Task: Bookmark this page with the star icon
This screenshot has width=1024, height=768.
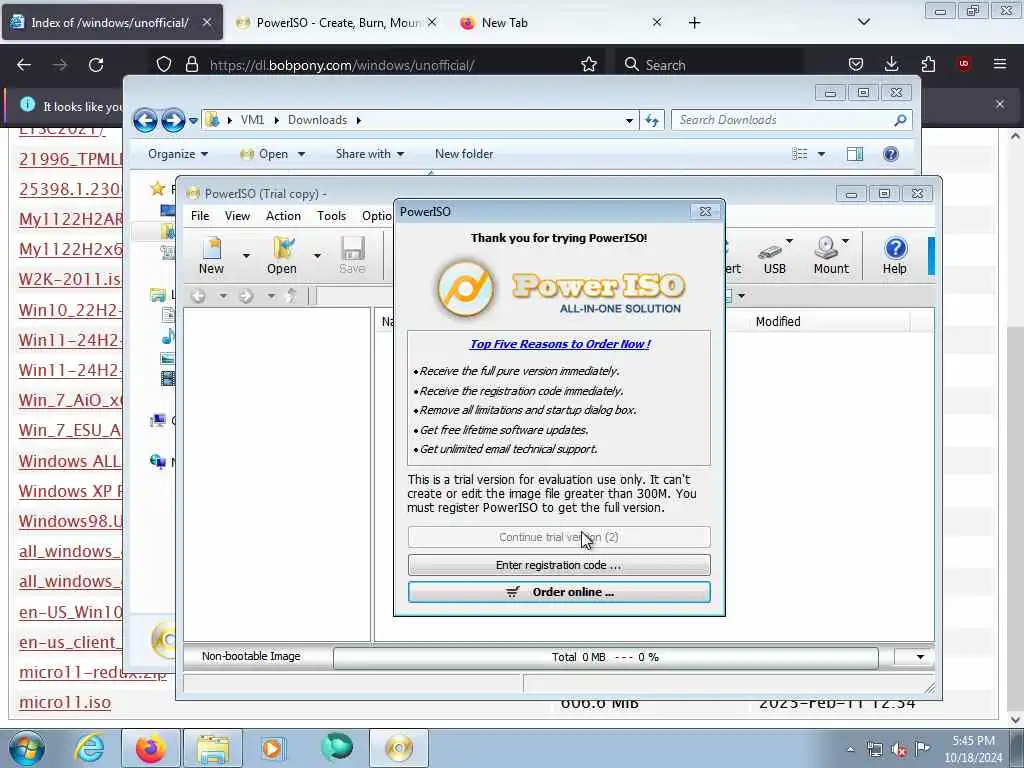Action: 588,65
